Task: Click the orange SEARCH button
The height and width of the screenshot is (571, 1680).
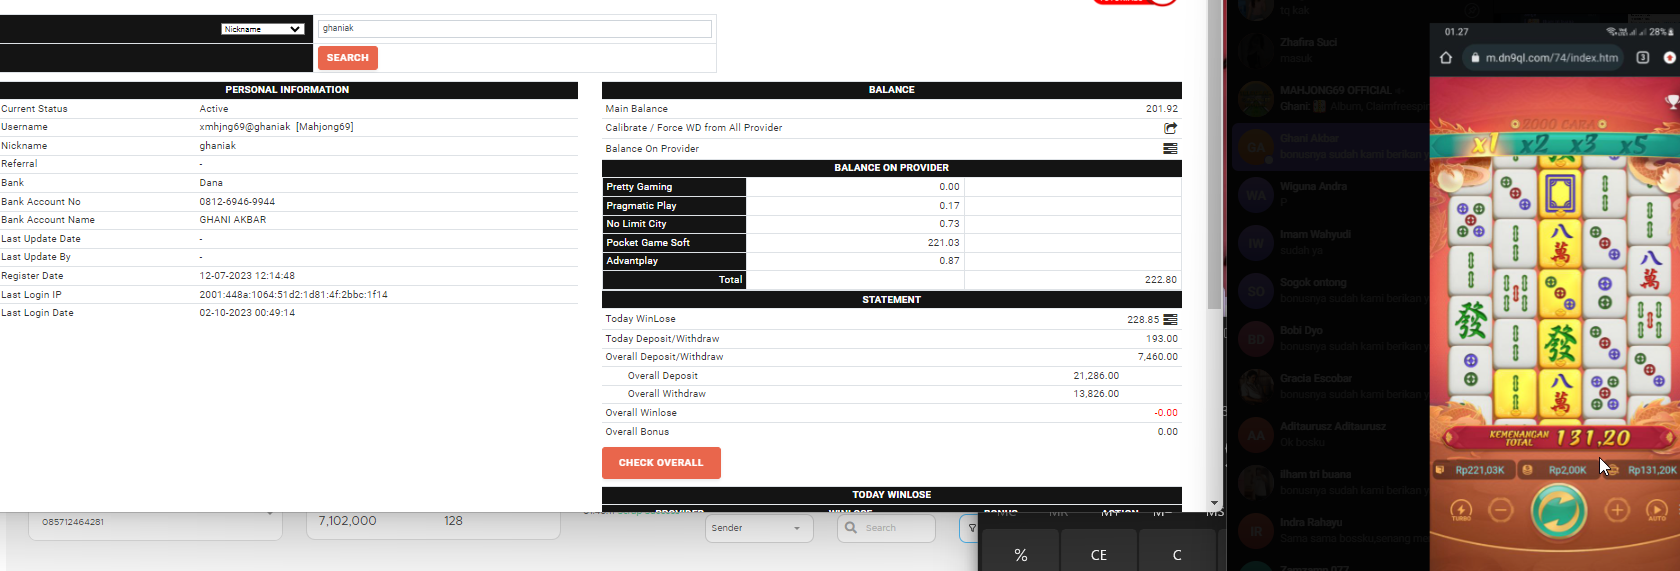Action: point(348,58)
